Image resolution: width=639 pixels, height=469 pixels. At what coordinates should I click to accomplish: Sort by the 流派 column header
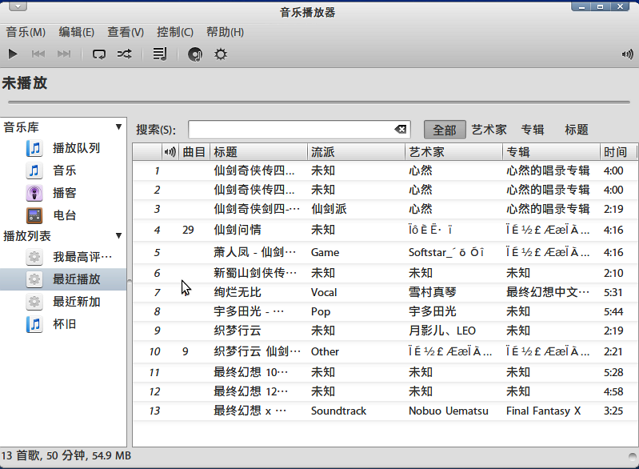pyautogui.click(x=356, y=152)
